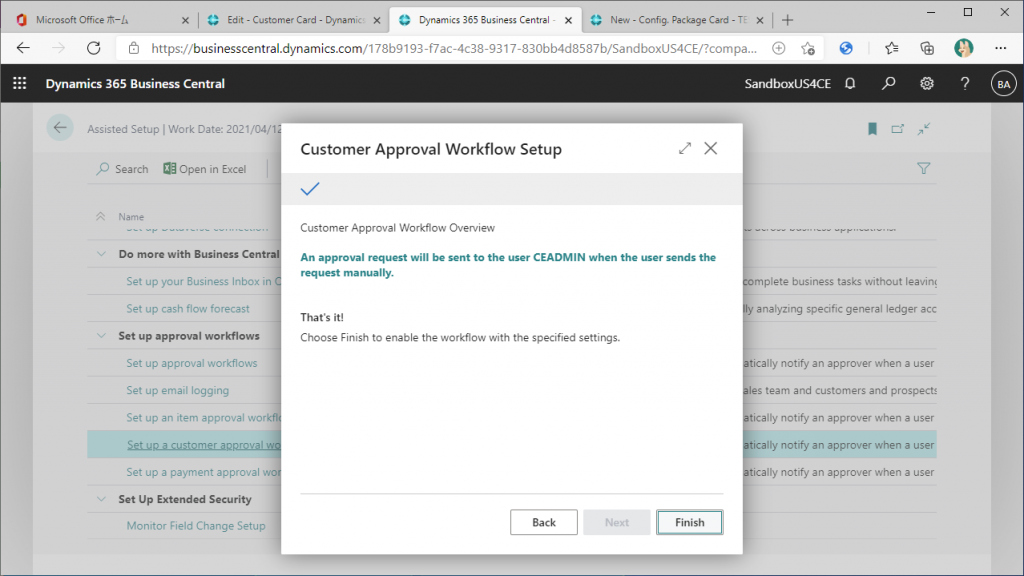The image size is (1024, 576).
Task: Open Set up your Business Inbox link
Action: coord(203,281)
